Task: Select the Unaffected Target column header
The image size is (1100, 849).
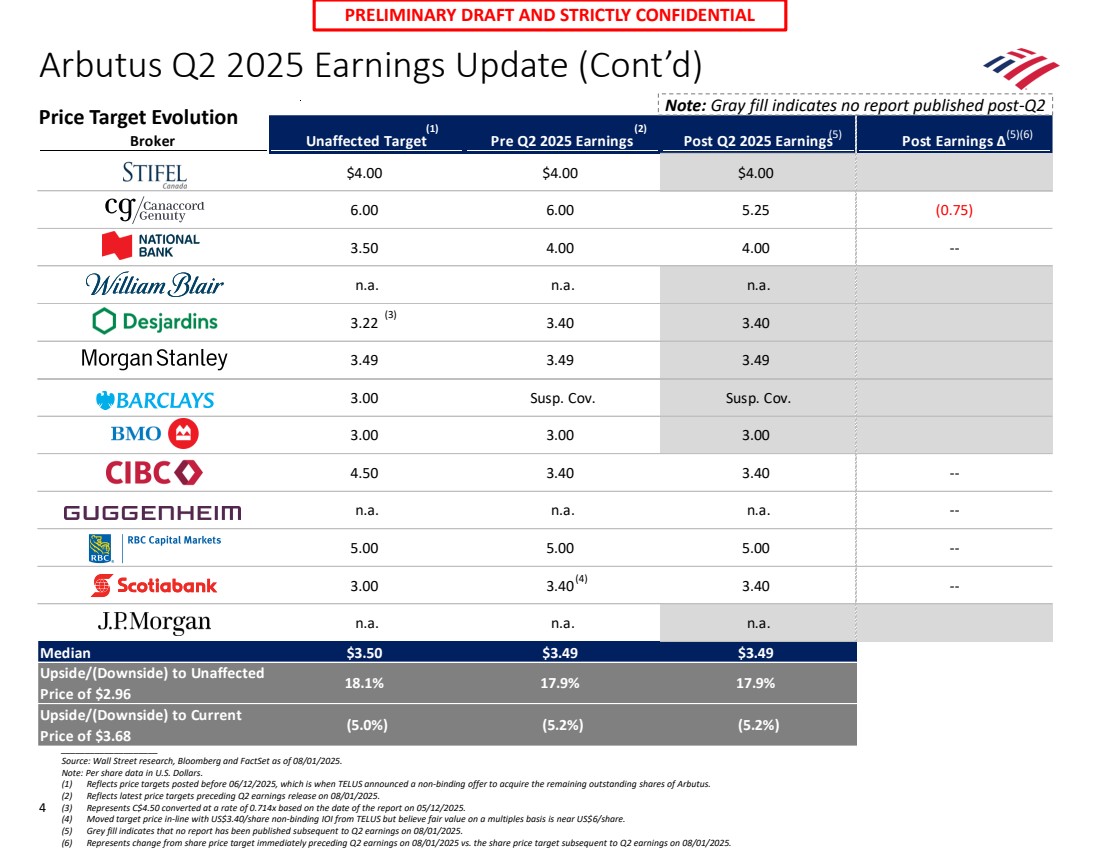Action: [366, 140]
